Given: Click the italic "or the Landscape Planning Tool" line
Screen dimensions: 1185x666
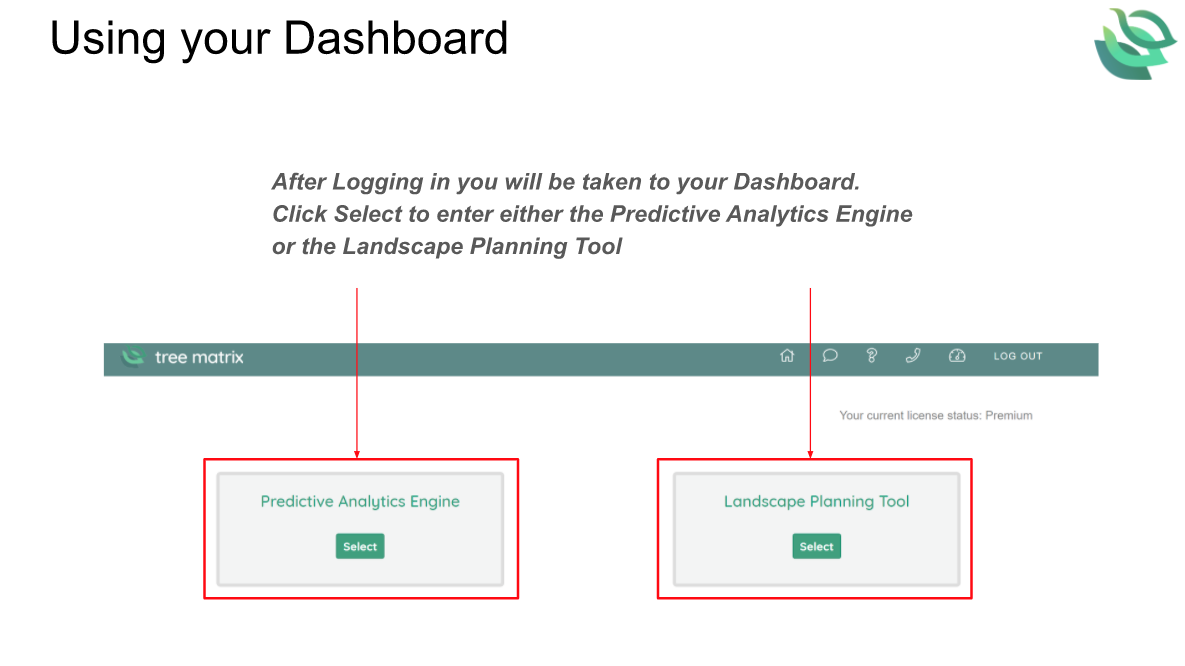Looking at the screenshot, I should pyautogui.click(x=447, y=246).
